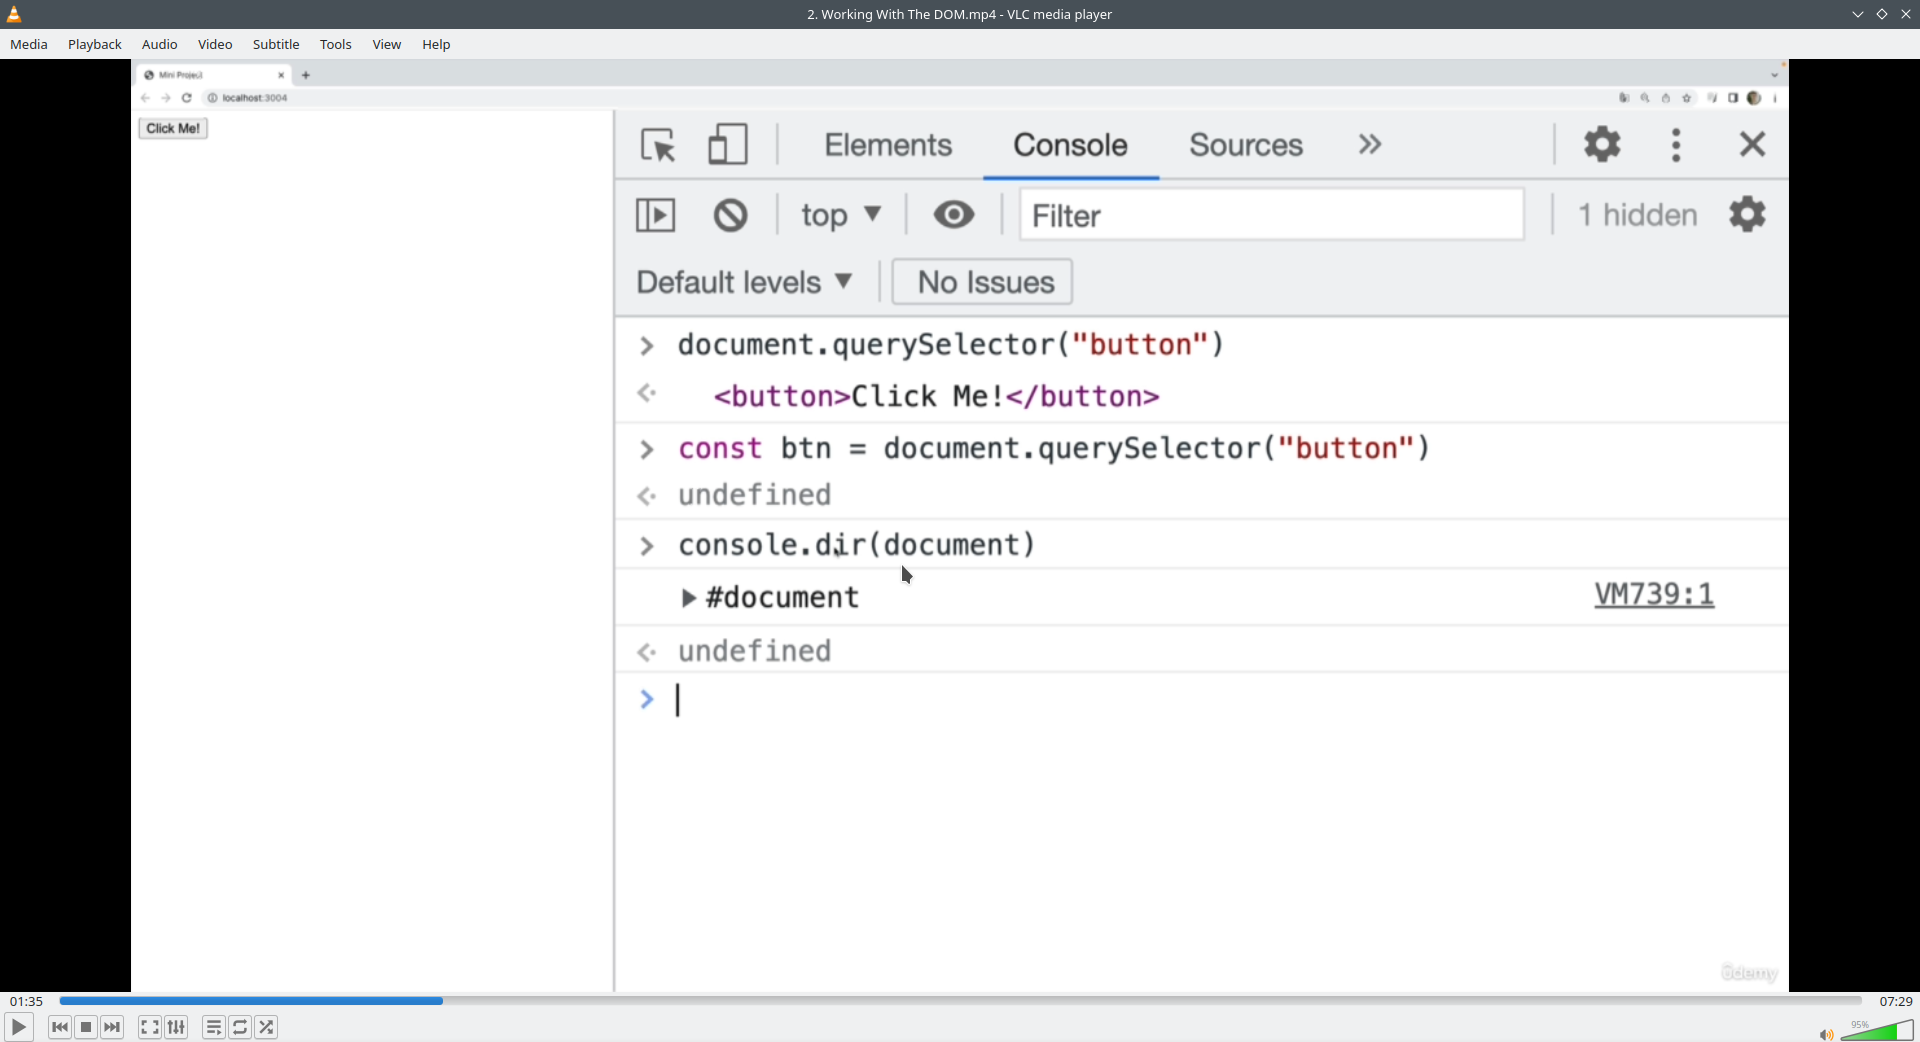Image resolution: width=1920 pixels, height=1042 pixels.
Task: Open the Subtitle menu
Action: [276, 44]
